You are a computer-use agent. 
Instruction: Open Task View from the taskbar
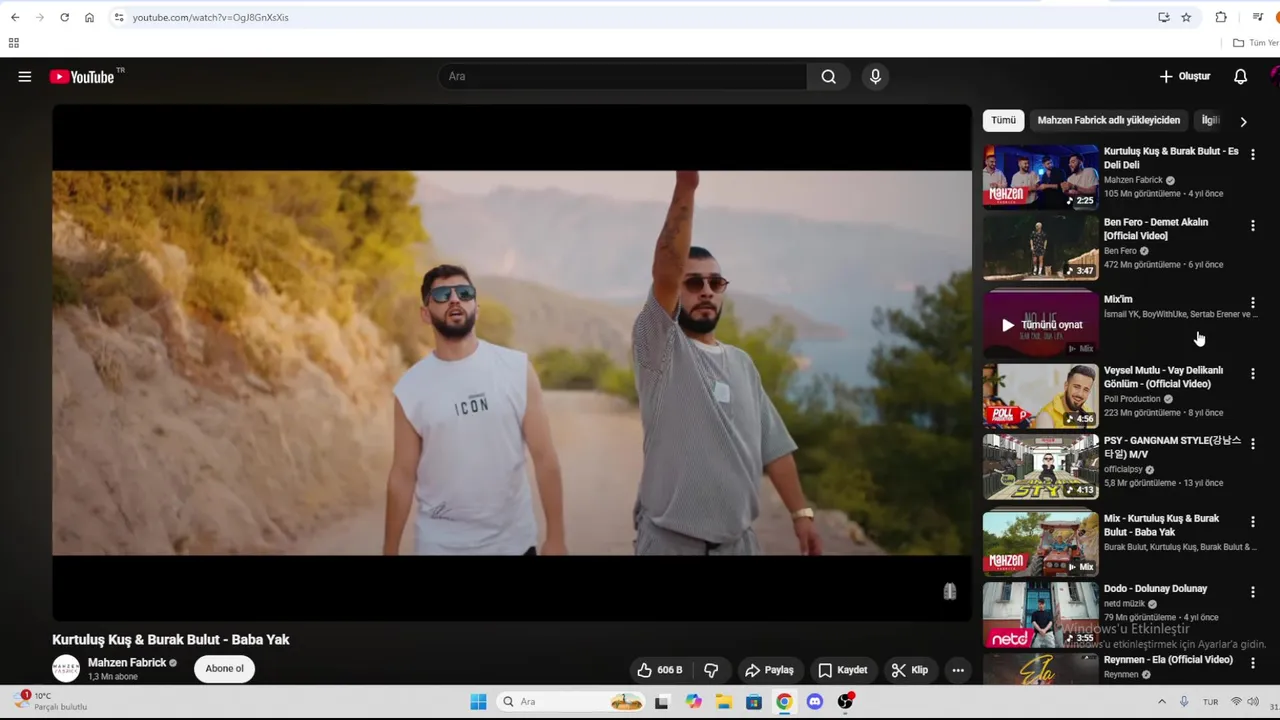click(661, 702)
